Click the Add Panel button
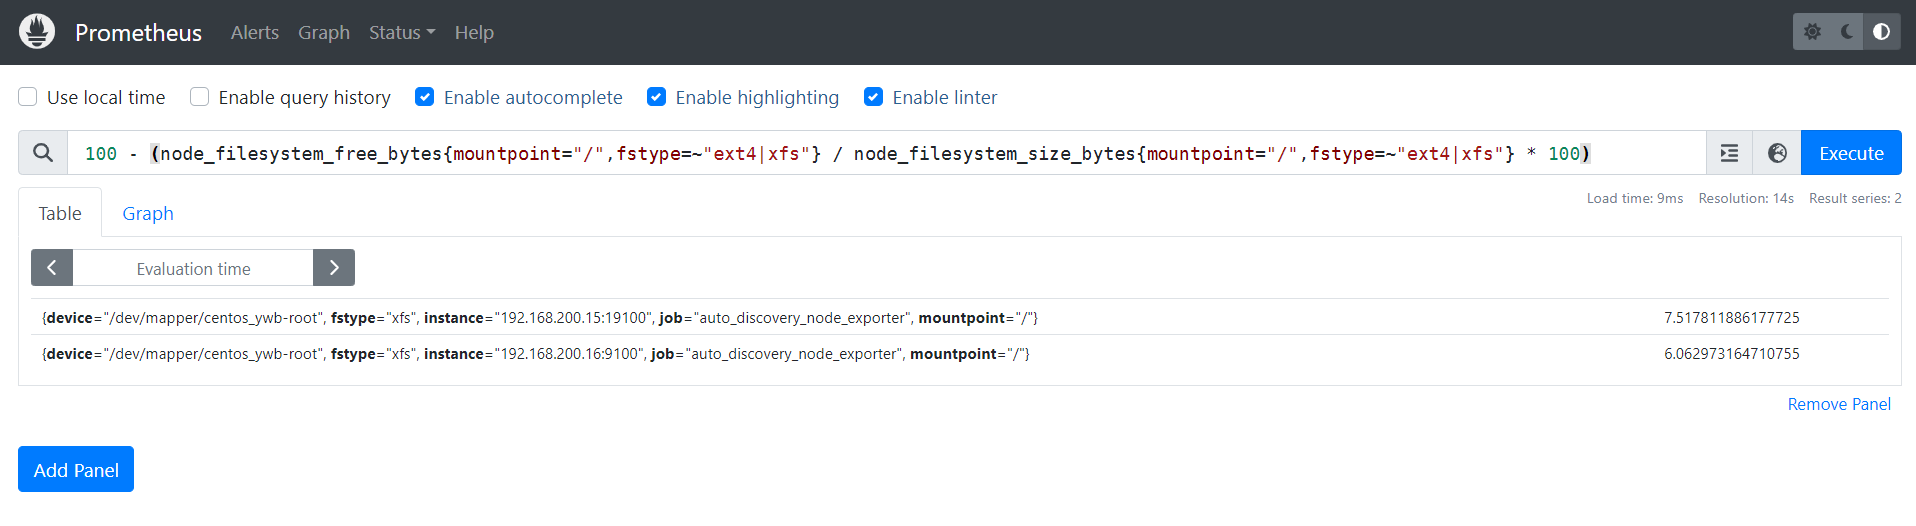Image resolution: width=1916 pixels, height=526 pixels. (76, 469)
